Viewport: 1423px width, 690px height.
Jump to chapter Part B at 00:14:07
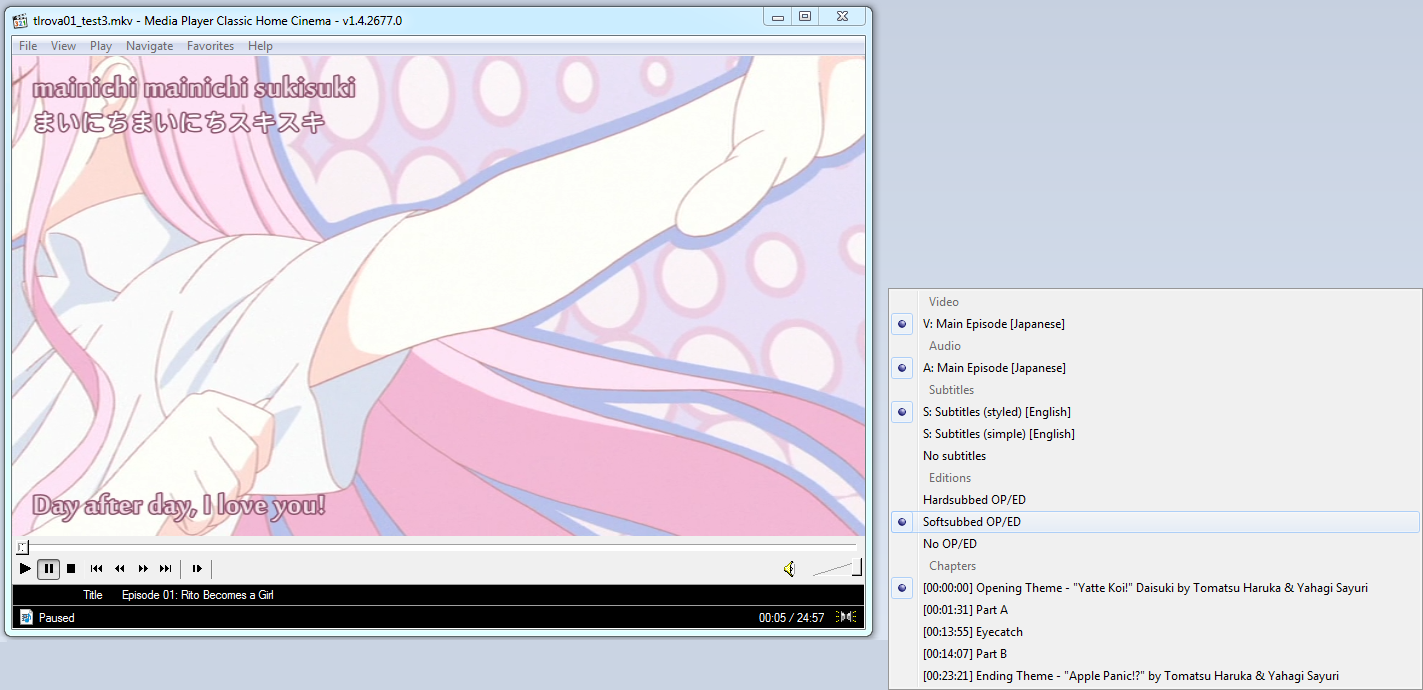tap(1155, 654)
